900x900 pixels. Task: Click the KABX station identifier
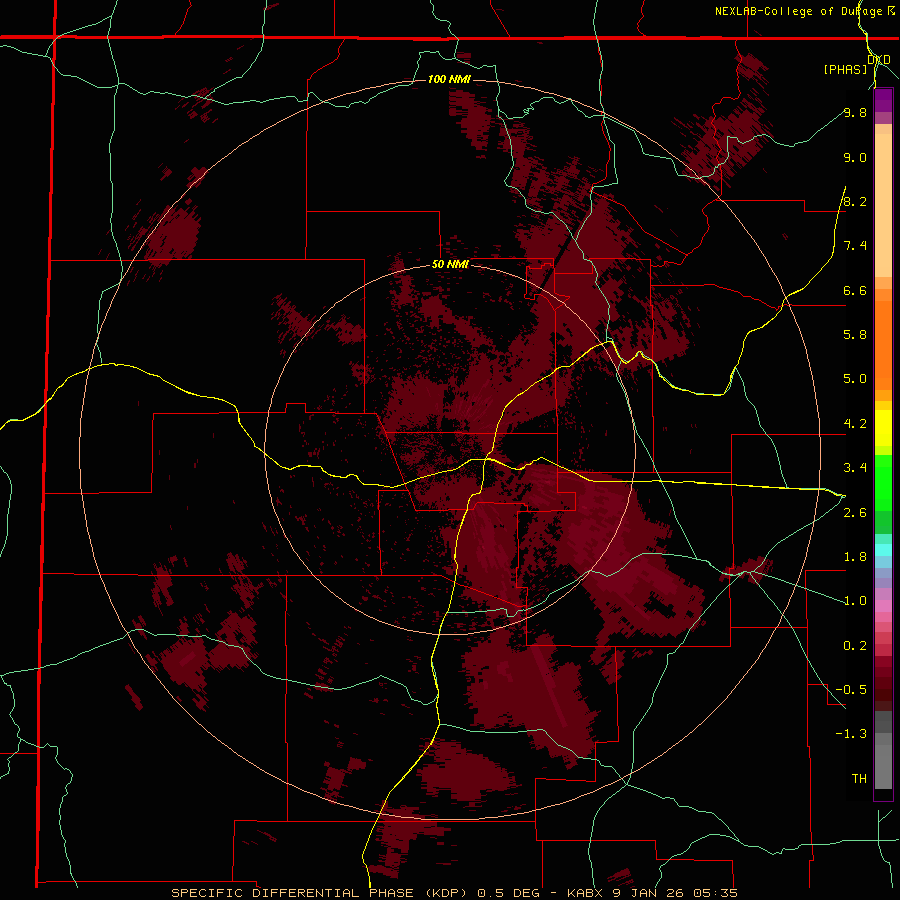tap(585, 893)
